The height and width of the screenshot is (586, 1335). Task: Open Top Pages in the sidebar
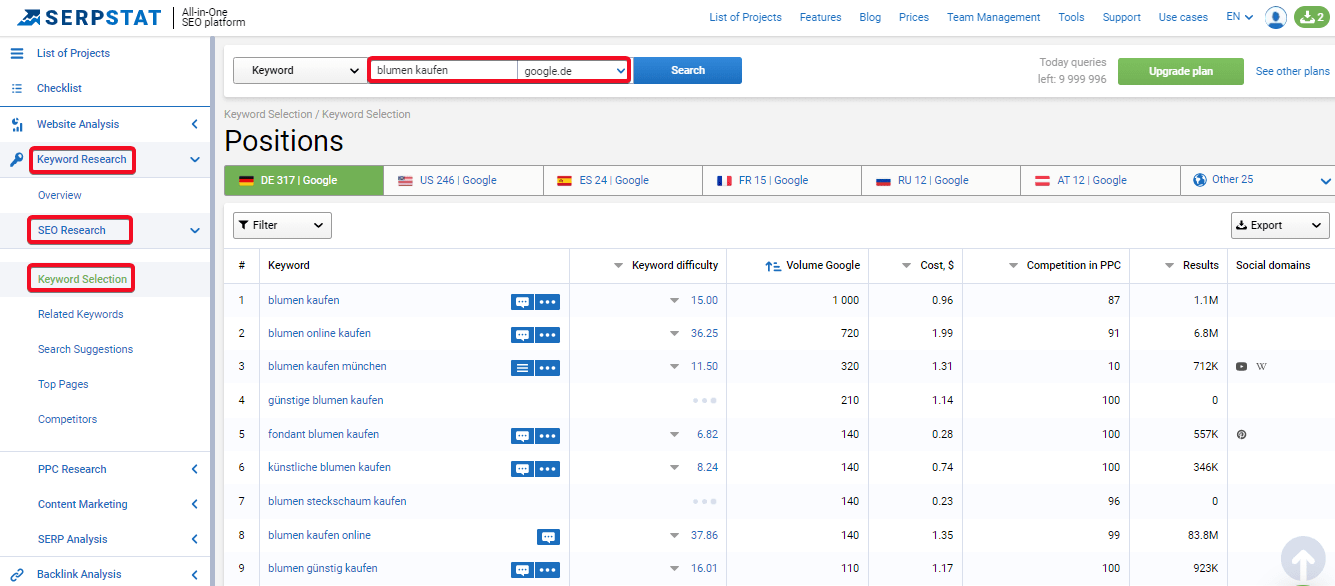(x=63, y=384)
